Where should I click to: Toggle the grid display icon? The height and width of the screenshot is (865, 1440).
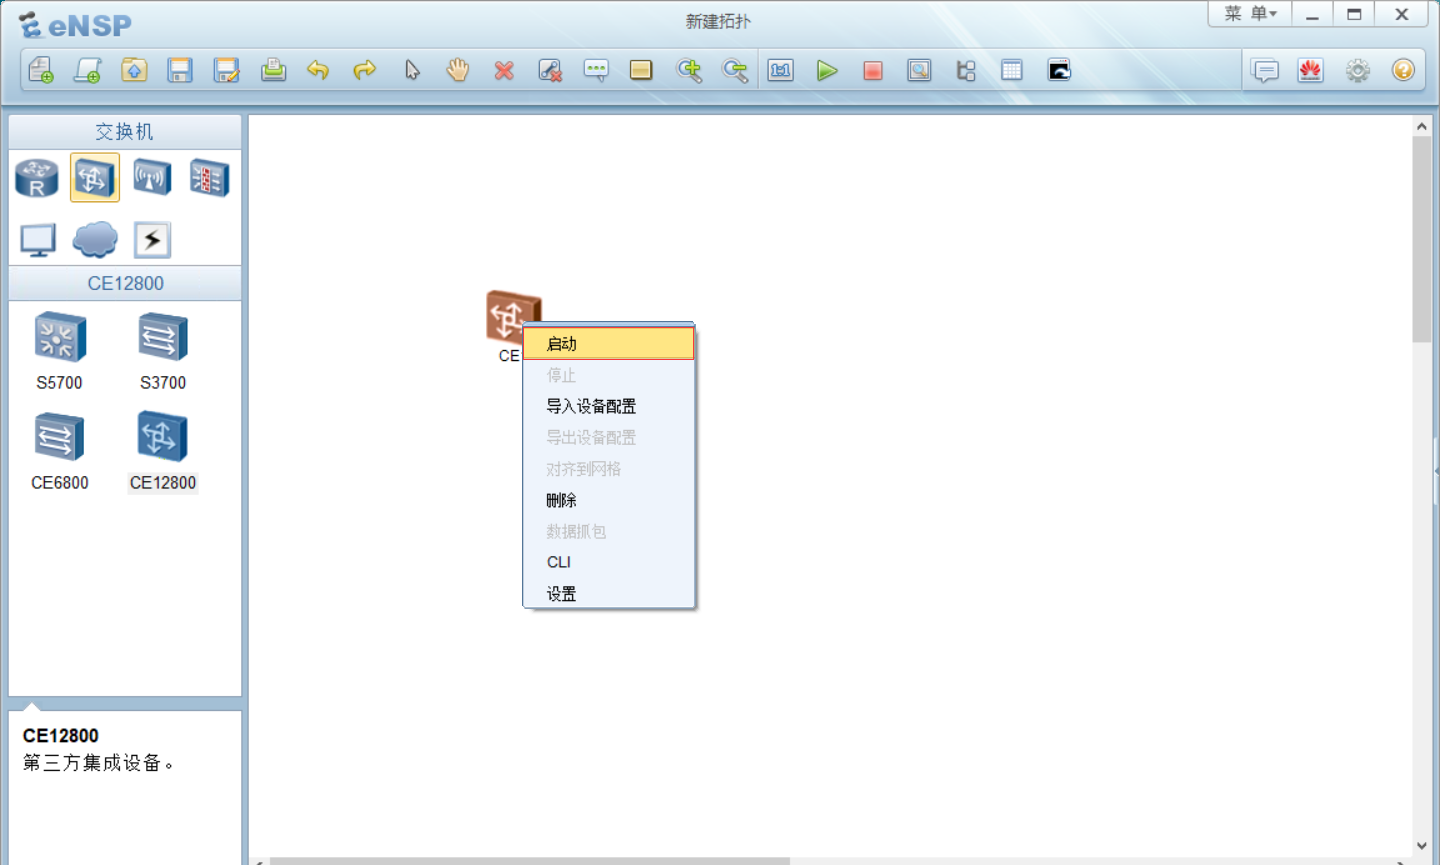[1012, 70]
